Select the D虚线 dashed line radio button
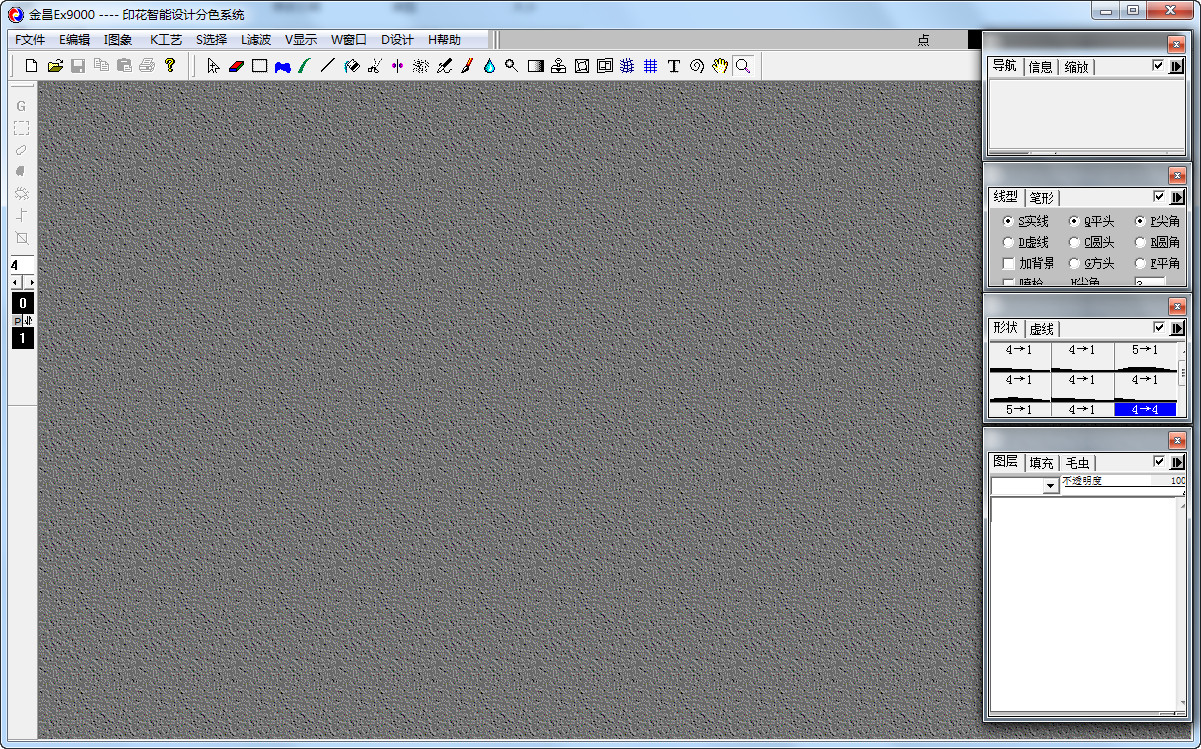Viewport: 1201px width, 749px height. (1008, 242)
